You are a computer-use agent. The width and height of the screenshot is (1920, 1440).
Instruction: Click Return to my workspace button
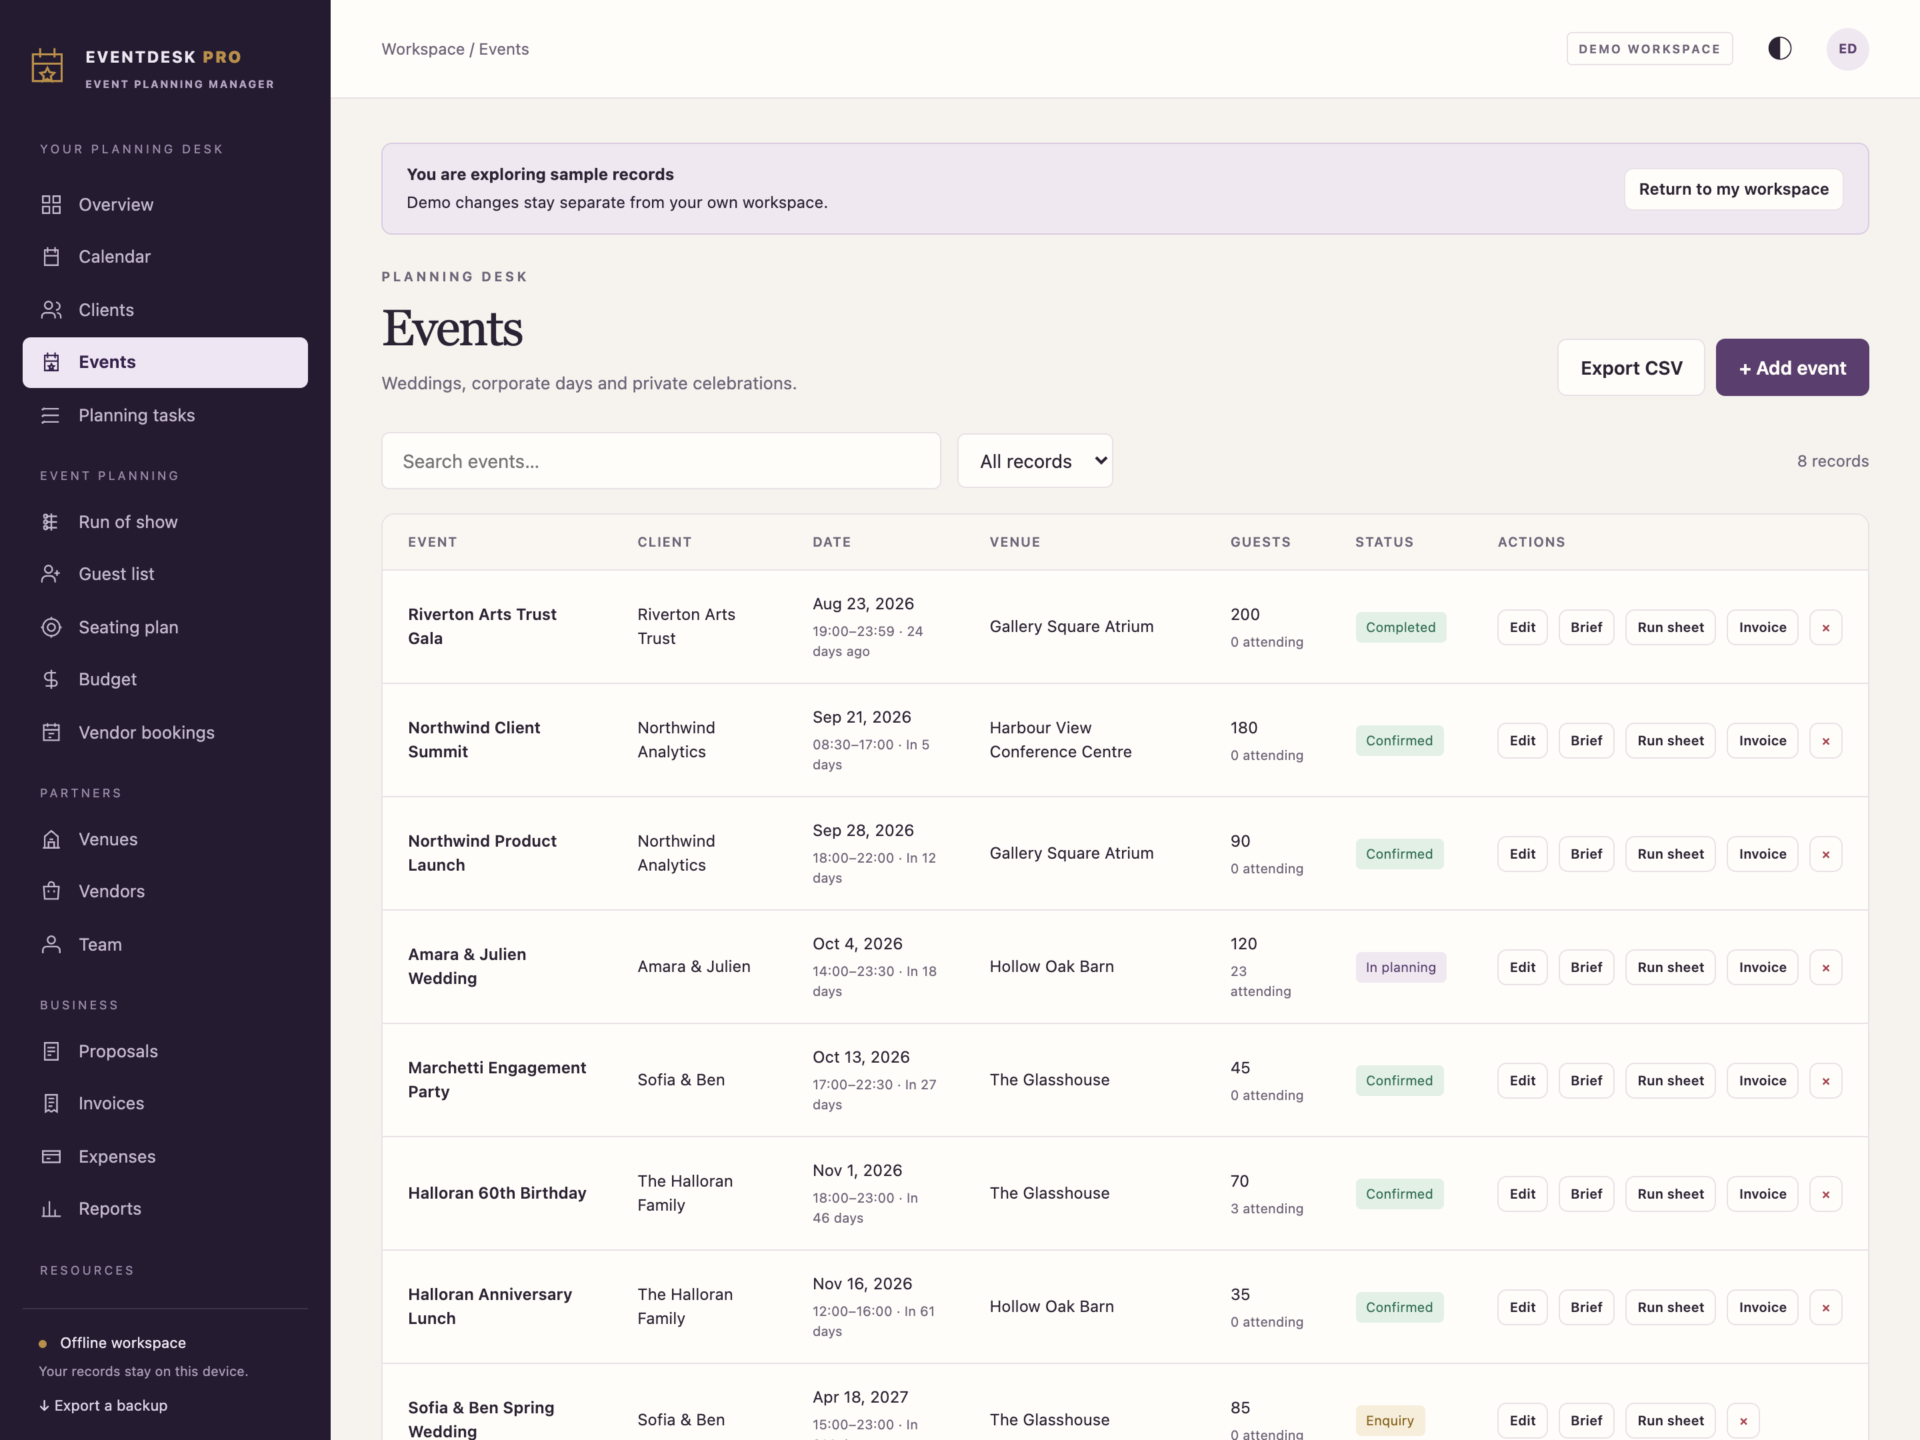(x=1733, y=189)
